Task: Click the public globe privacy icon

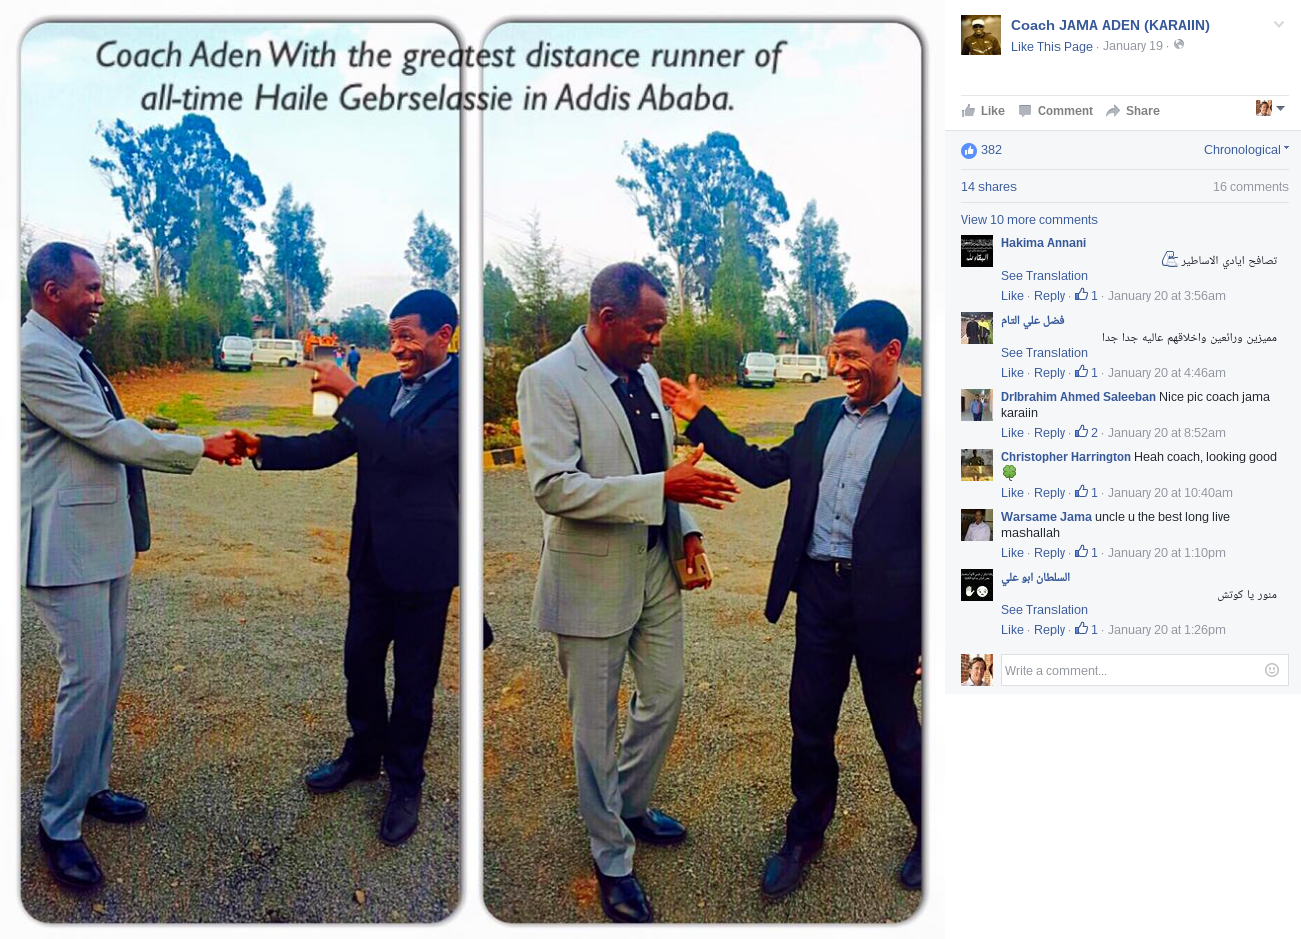Action: [1179, 45]
